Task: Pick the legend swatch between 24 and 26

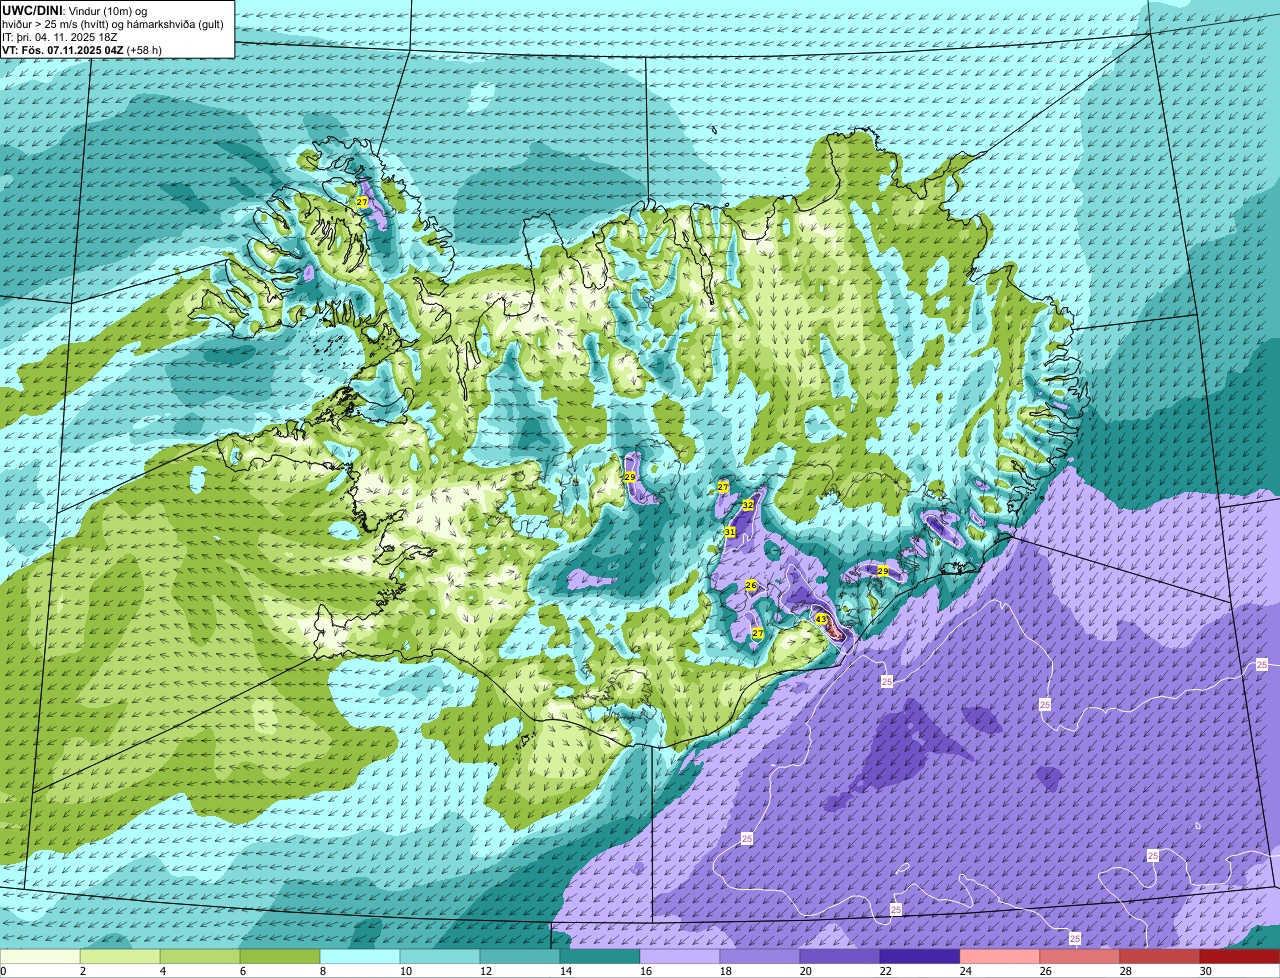Action: tap(1000, 957)
